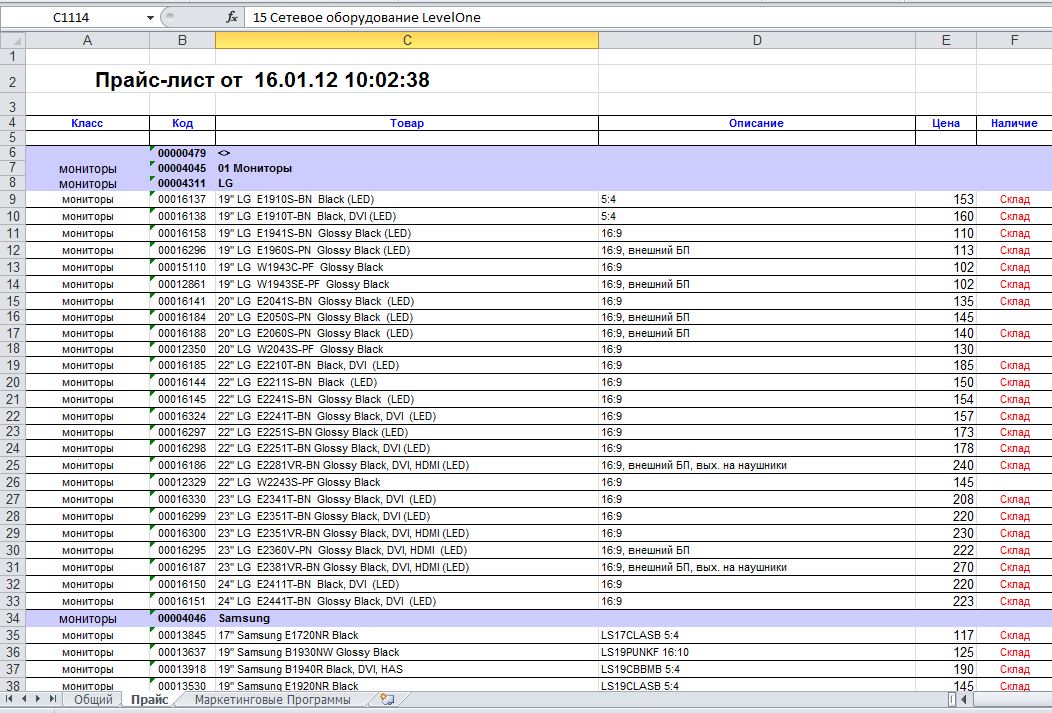Click code cell 00016295
The height and width of the screenshot is (713, 1052).
[182, 550]
